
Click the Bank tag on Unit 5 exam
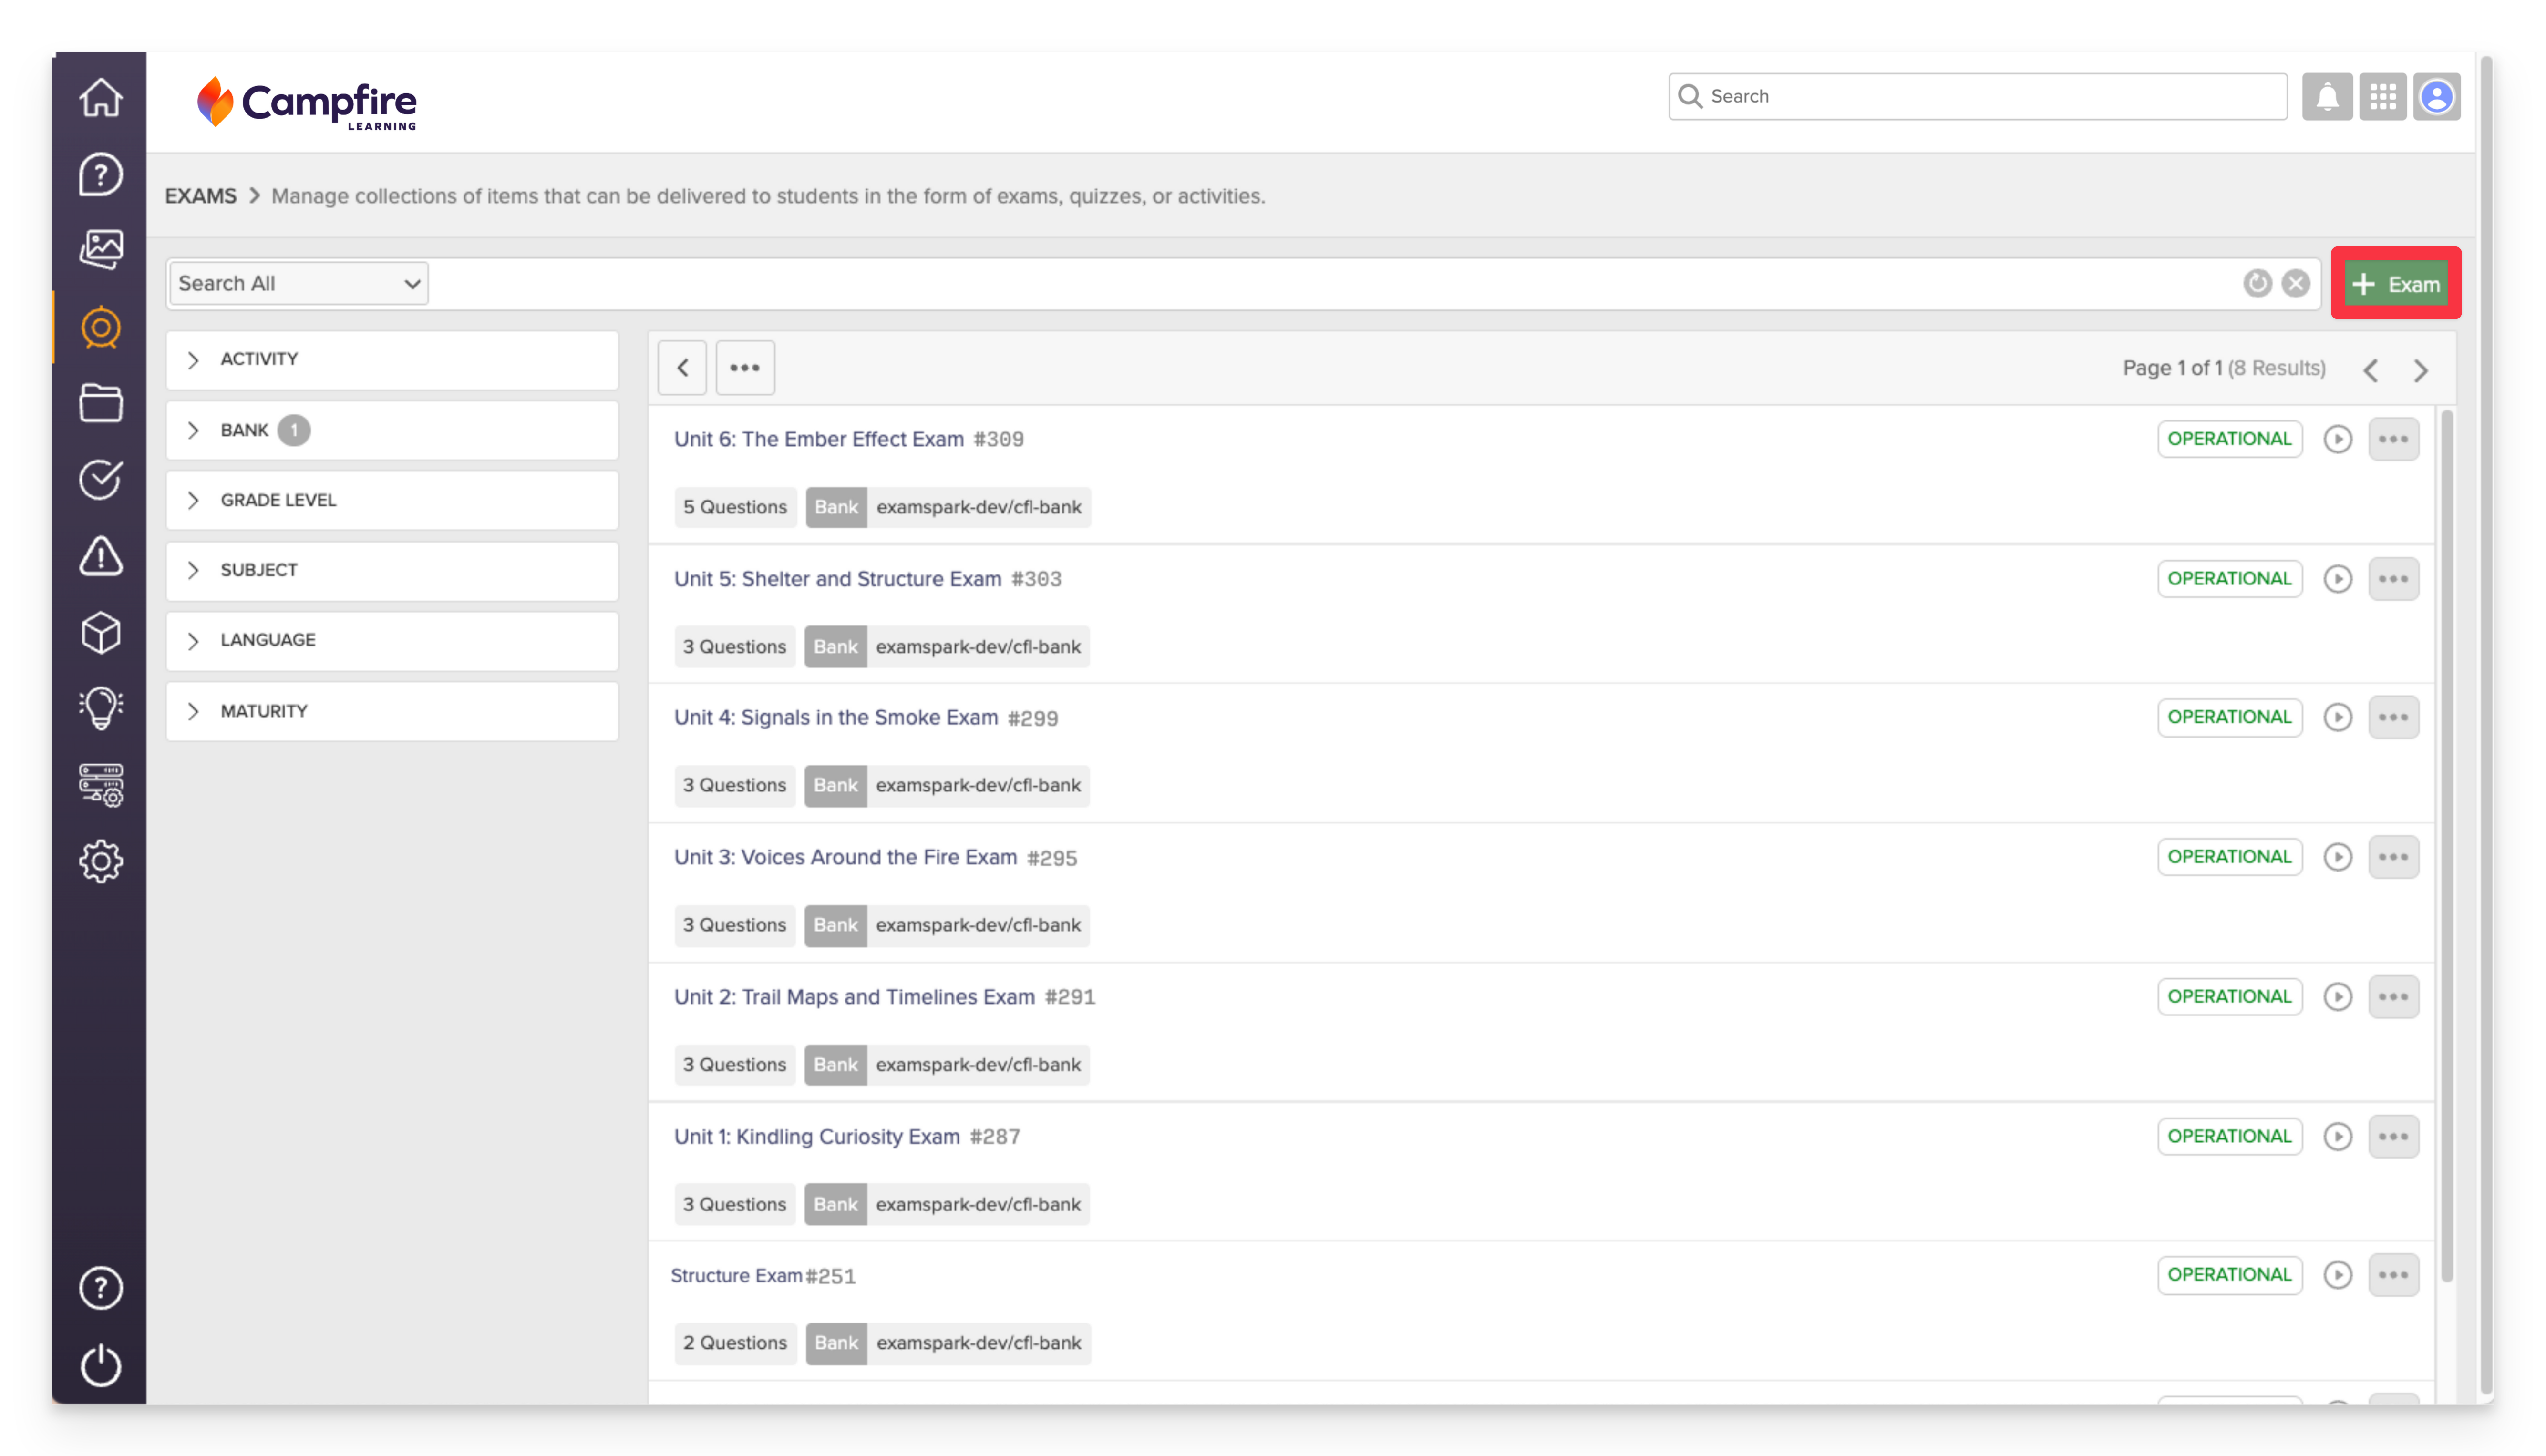(835, 647)
